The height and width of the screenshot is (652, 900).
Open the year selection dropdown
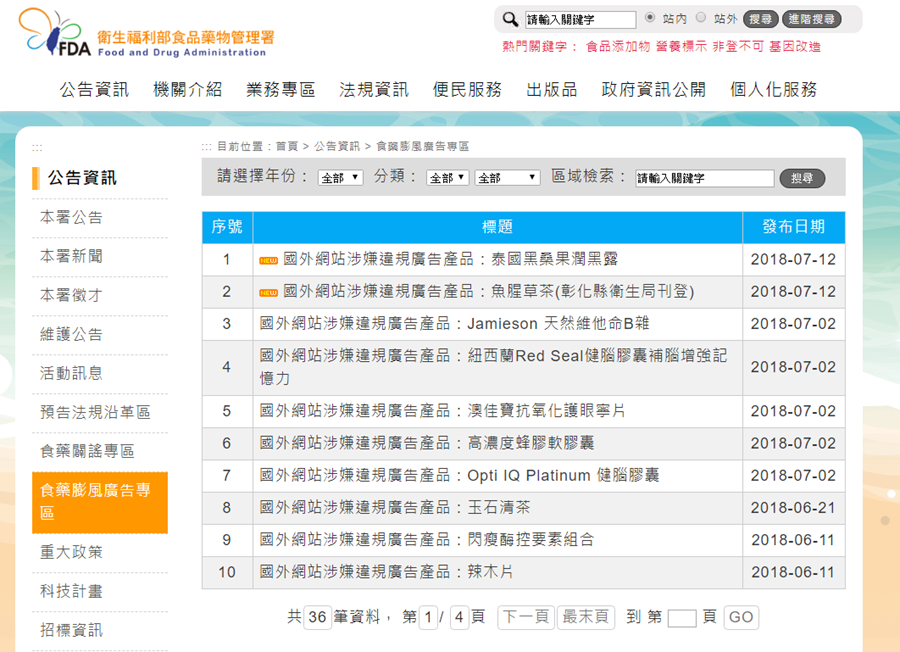click(x=340, y=178)
